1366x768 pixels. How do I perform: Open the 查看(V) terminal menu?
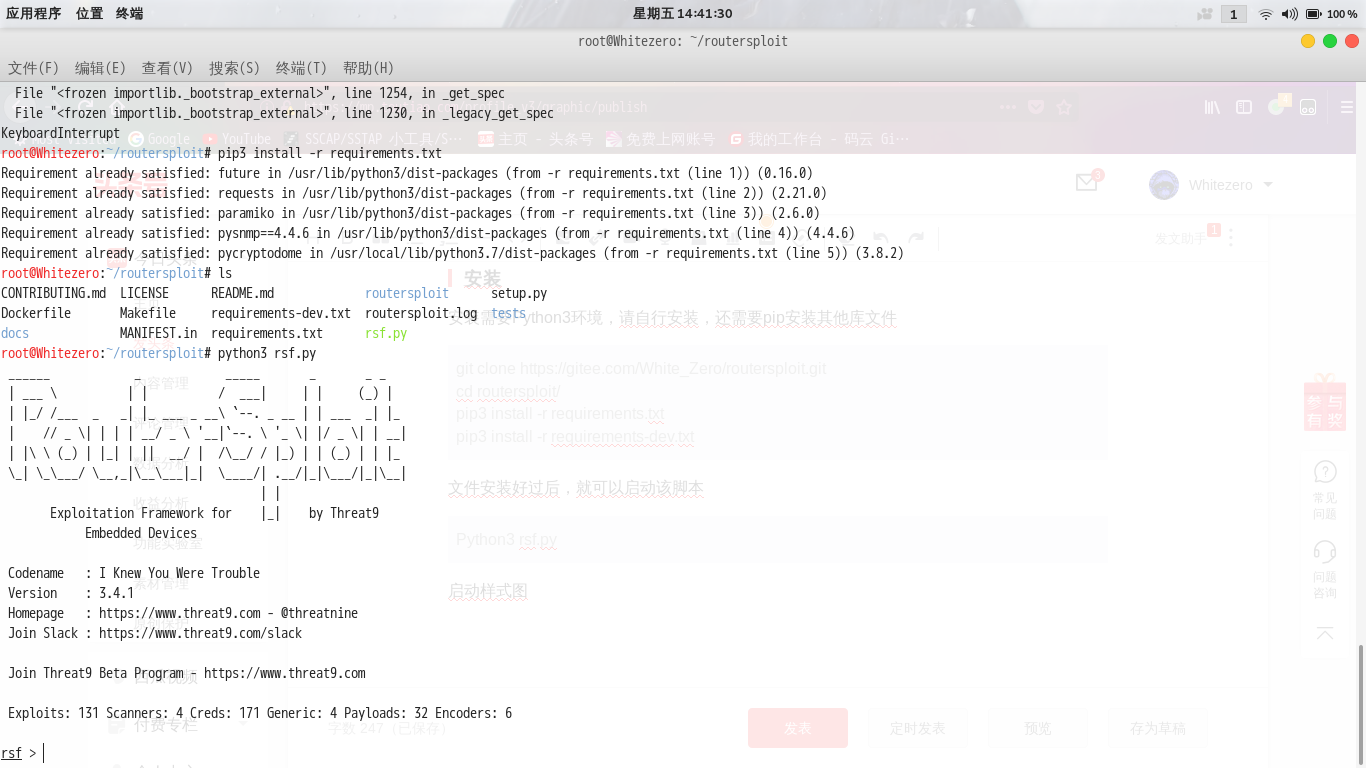coord(168,68)
